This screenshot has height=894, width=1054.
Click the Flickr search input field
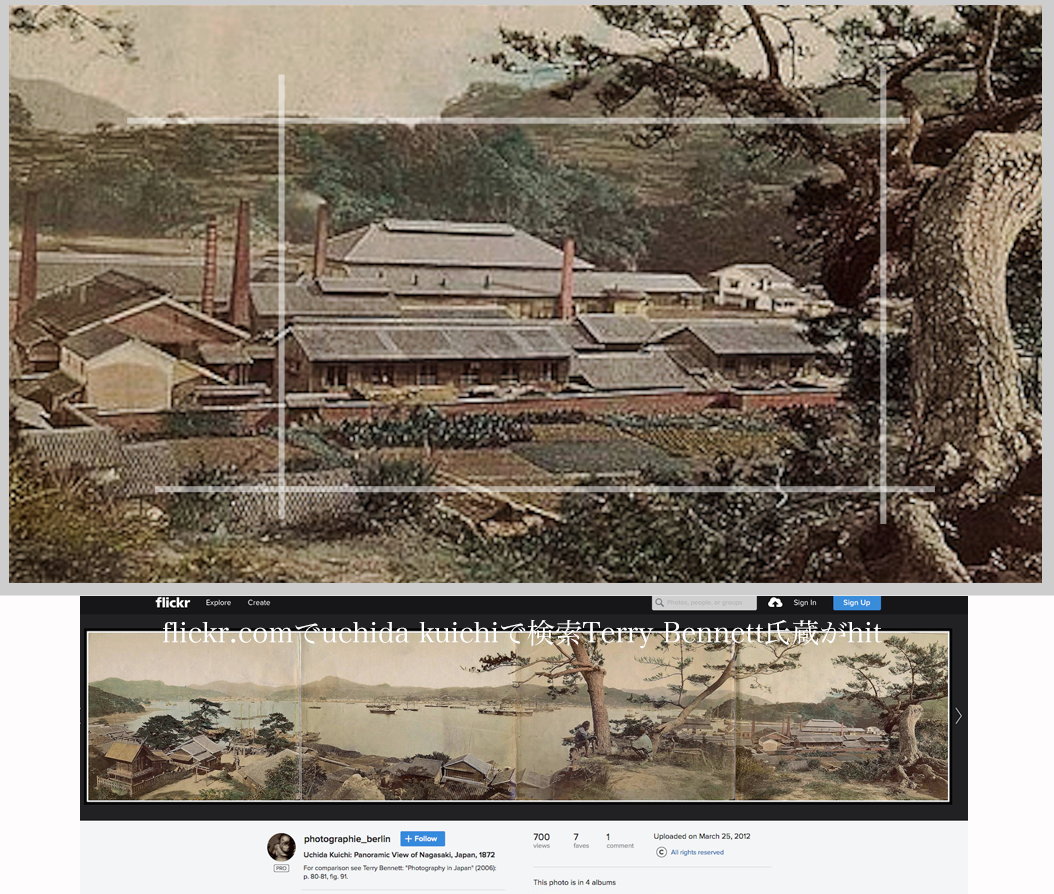point(710,603)
